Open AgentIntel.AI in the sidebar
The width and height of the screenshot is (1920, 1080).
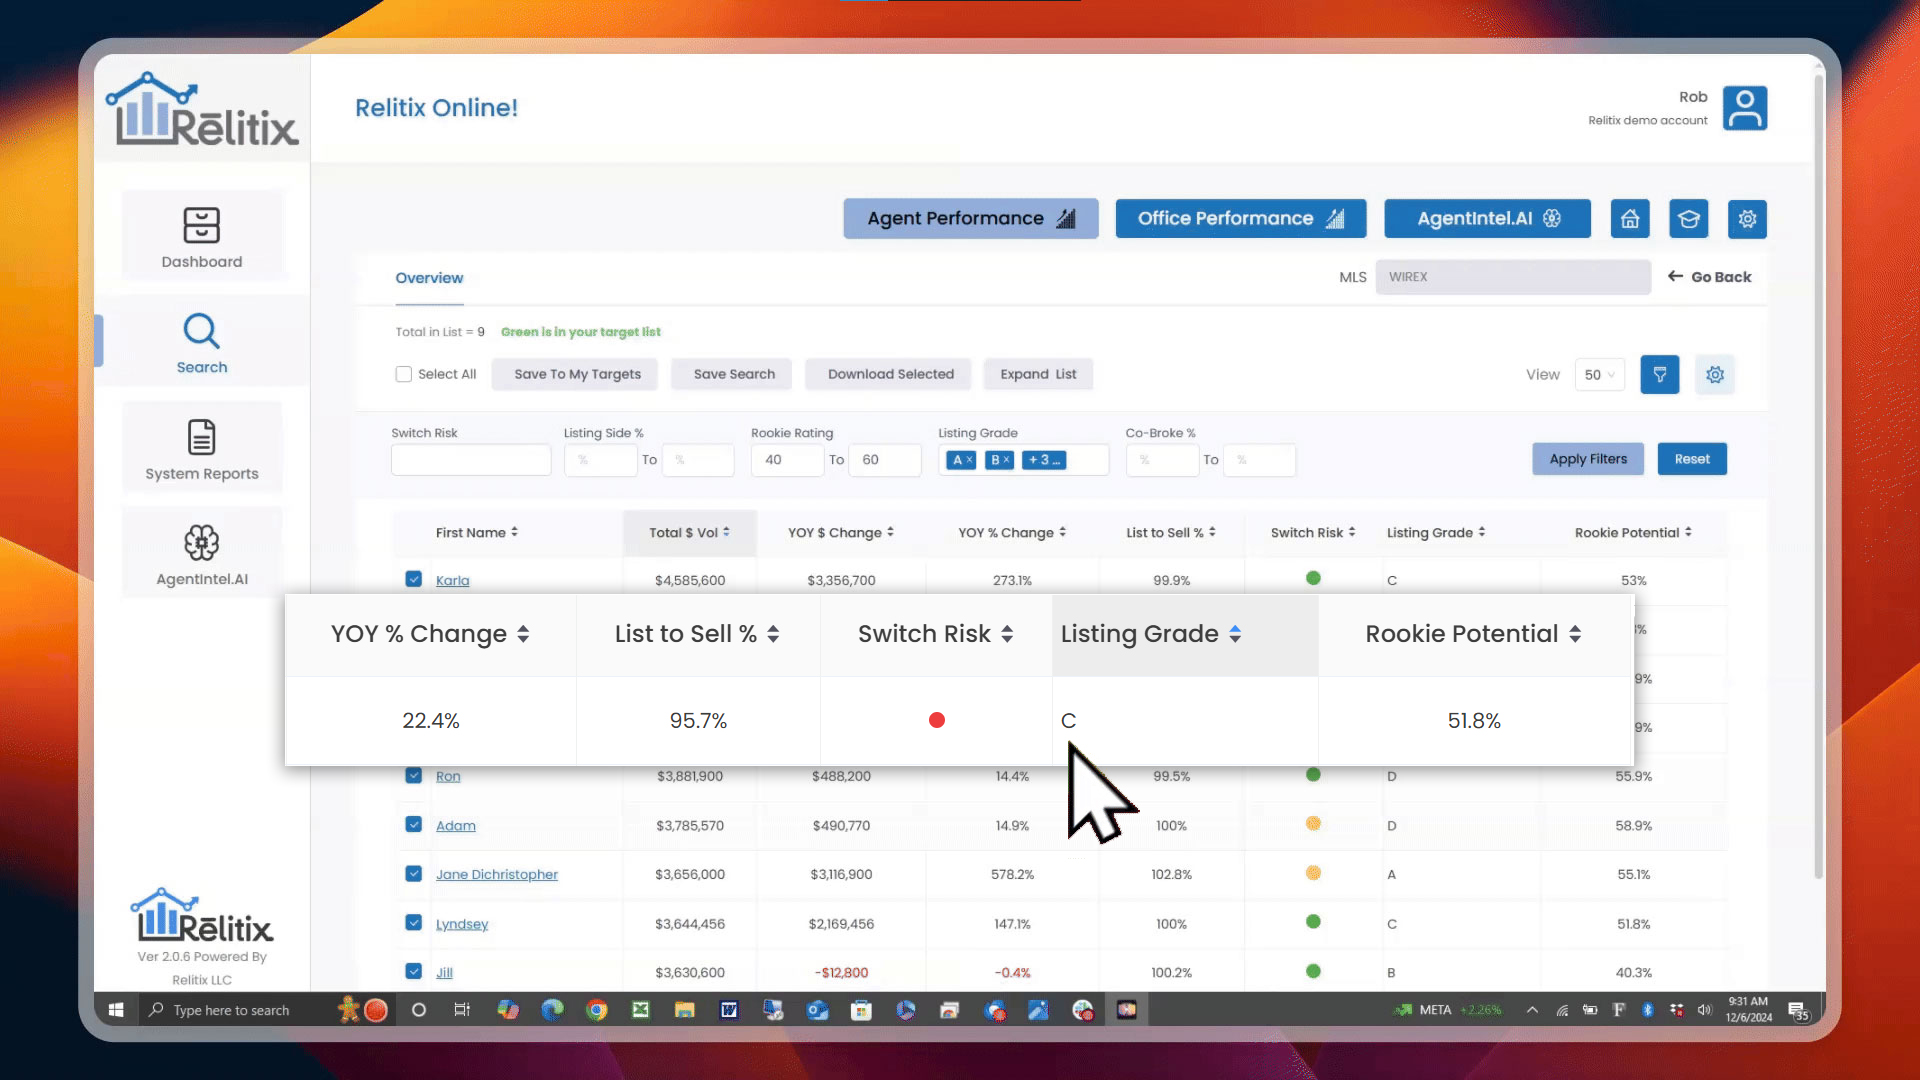tap(201, 555)
